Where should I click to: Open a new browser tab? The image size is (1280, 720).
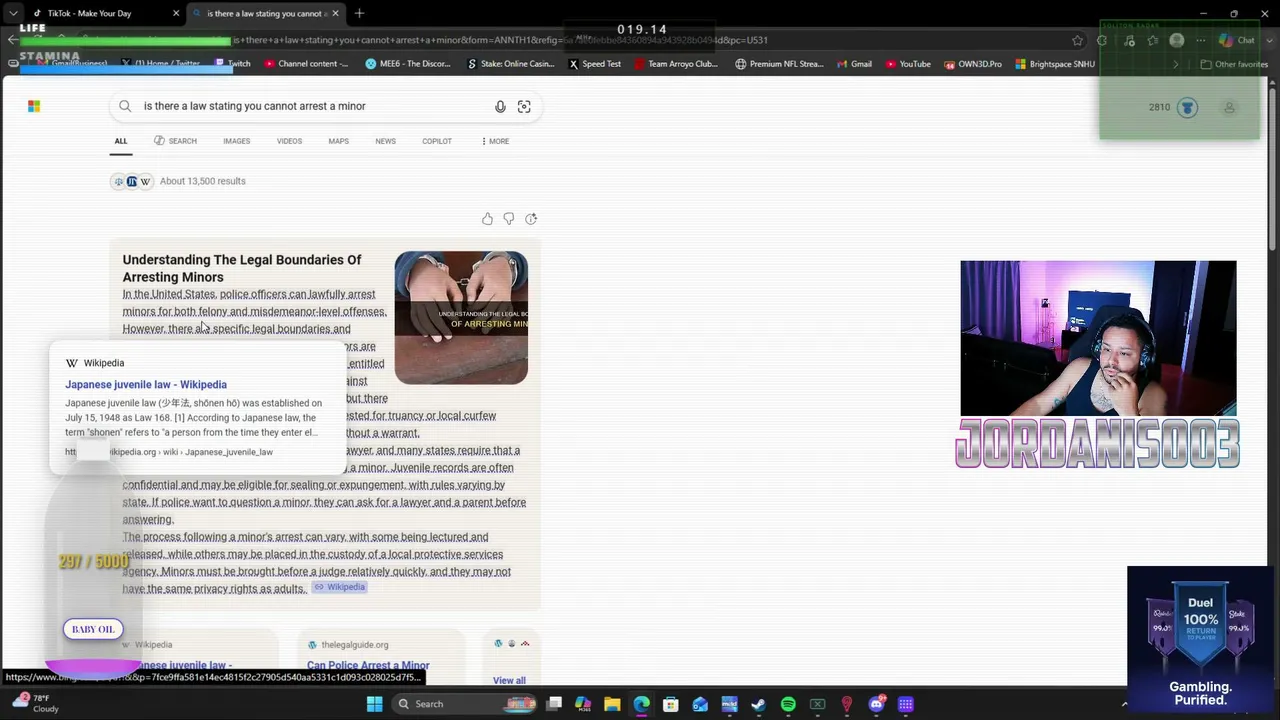coord(359,13)
